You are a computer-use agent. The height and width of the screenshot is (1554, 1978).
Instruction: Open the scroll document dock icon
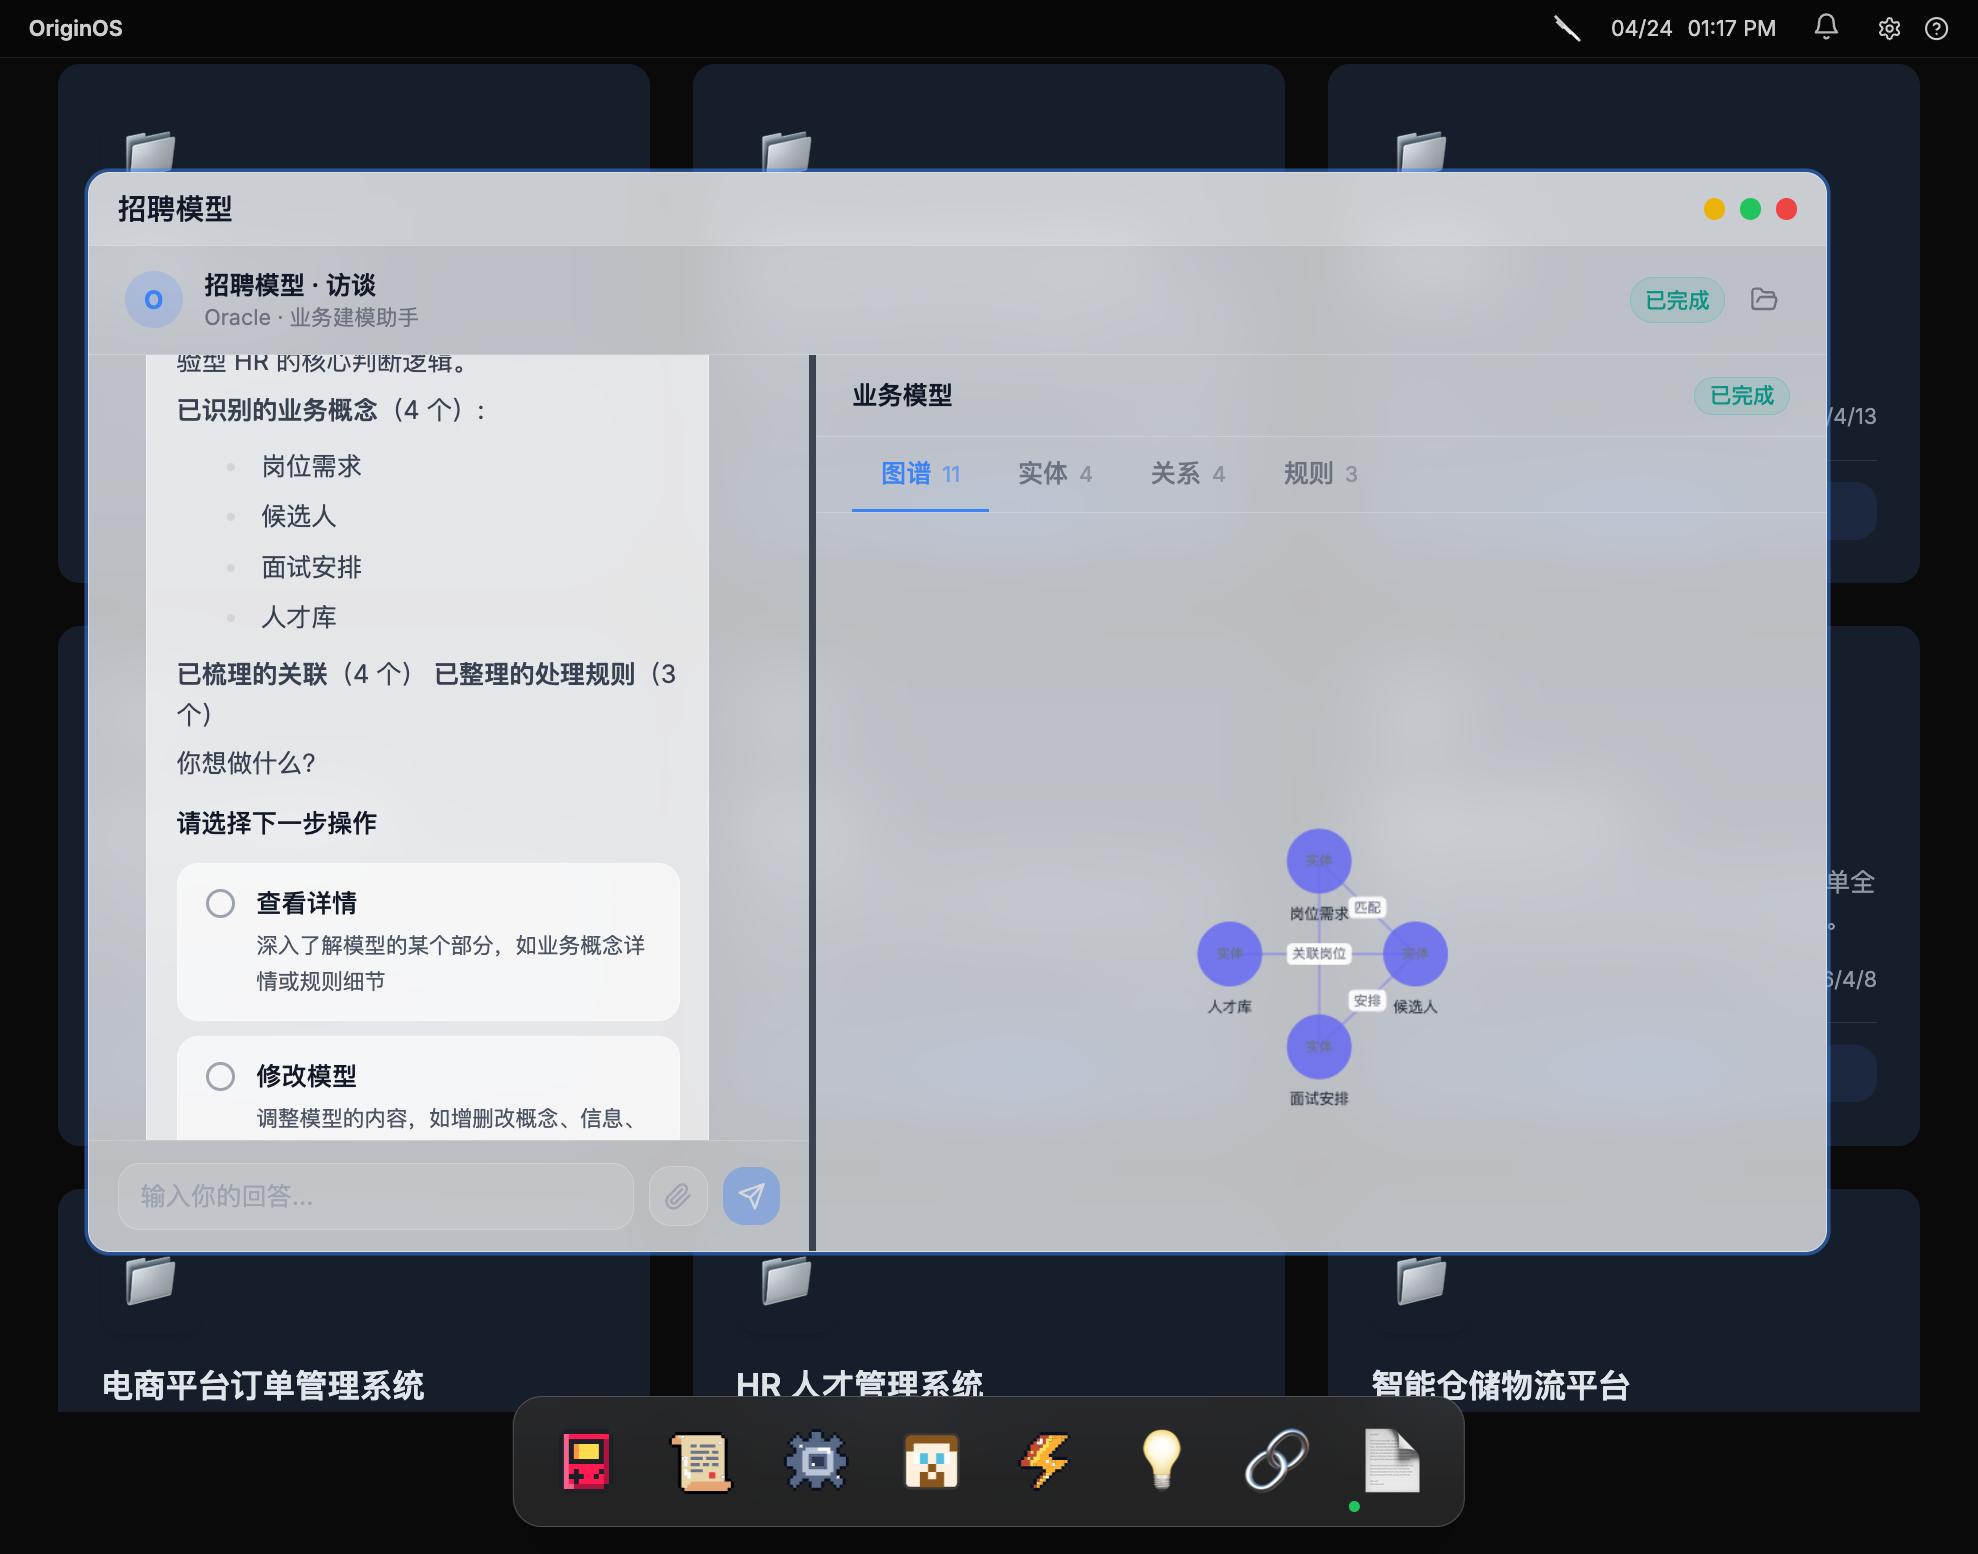tap(701, 1461)
